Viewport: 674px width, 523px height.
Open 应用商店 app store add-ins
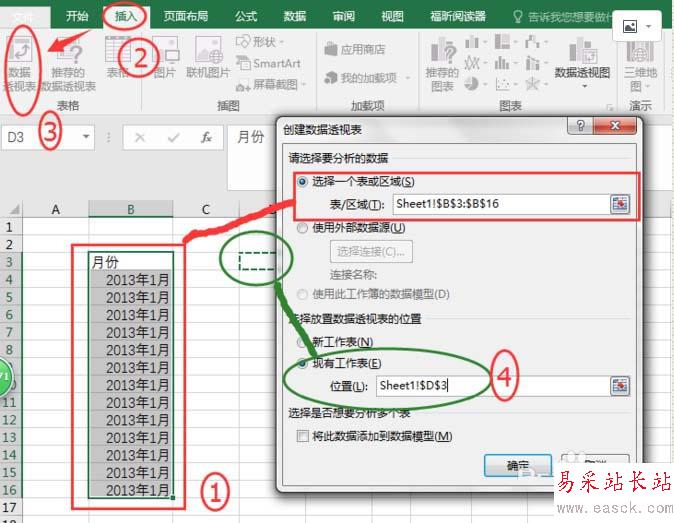[355, 49]
